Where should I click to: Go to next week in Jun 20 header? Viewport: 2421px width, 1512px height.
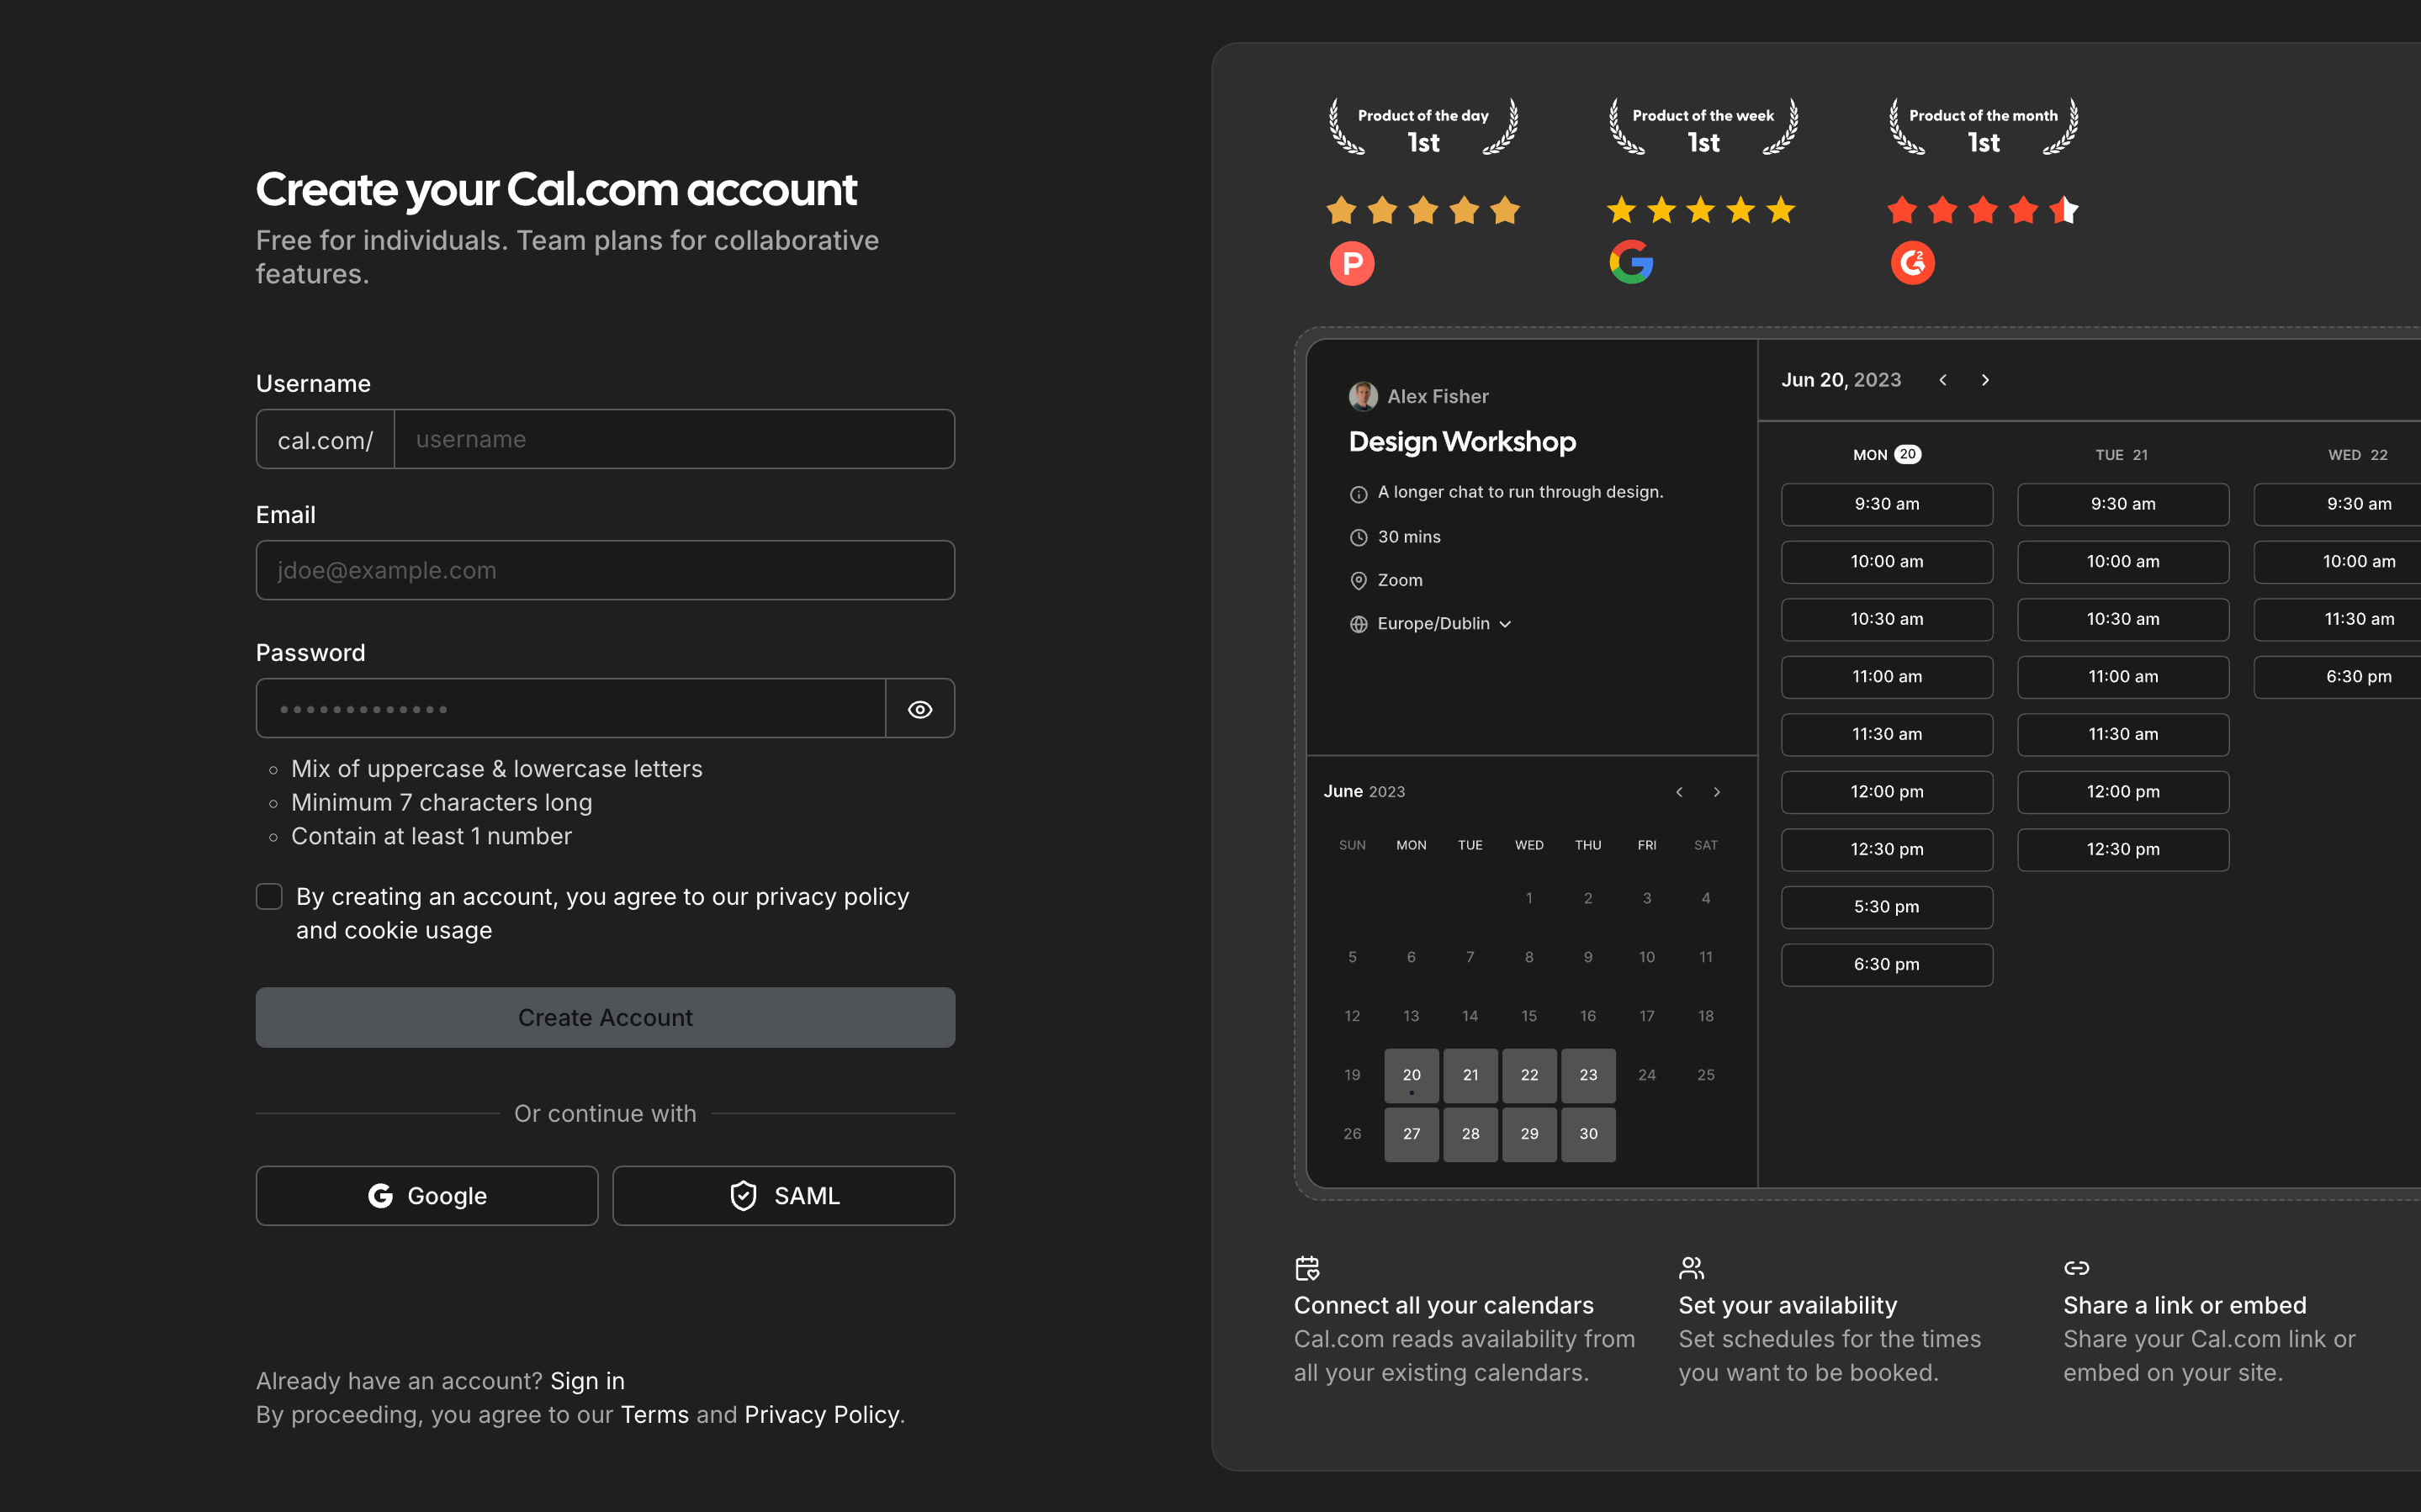click(1985, 380)
